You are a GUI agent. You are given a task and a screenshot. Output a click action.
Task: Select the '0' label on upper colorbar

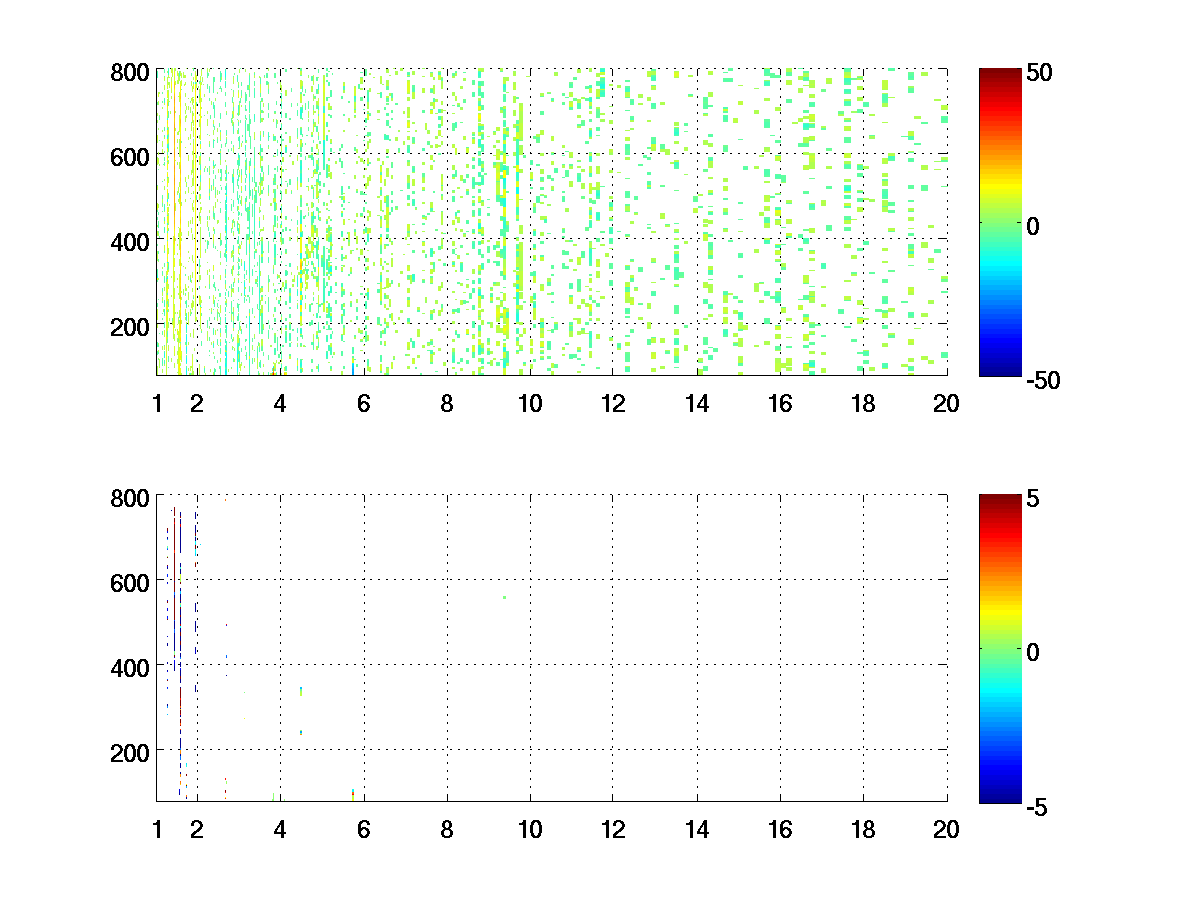click(1033, 227)
